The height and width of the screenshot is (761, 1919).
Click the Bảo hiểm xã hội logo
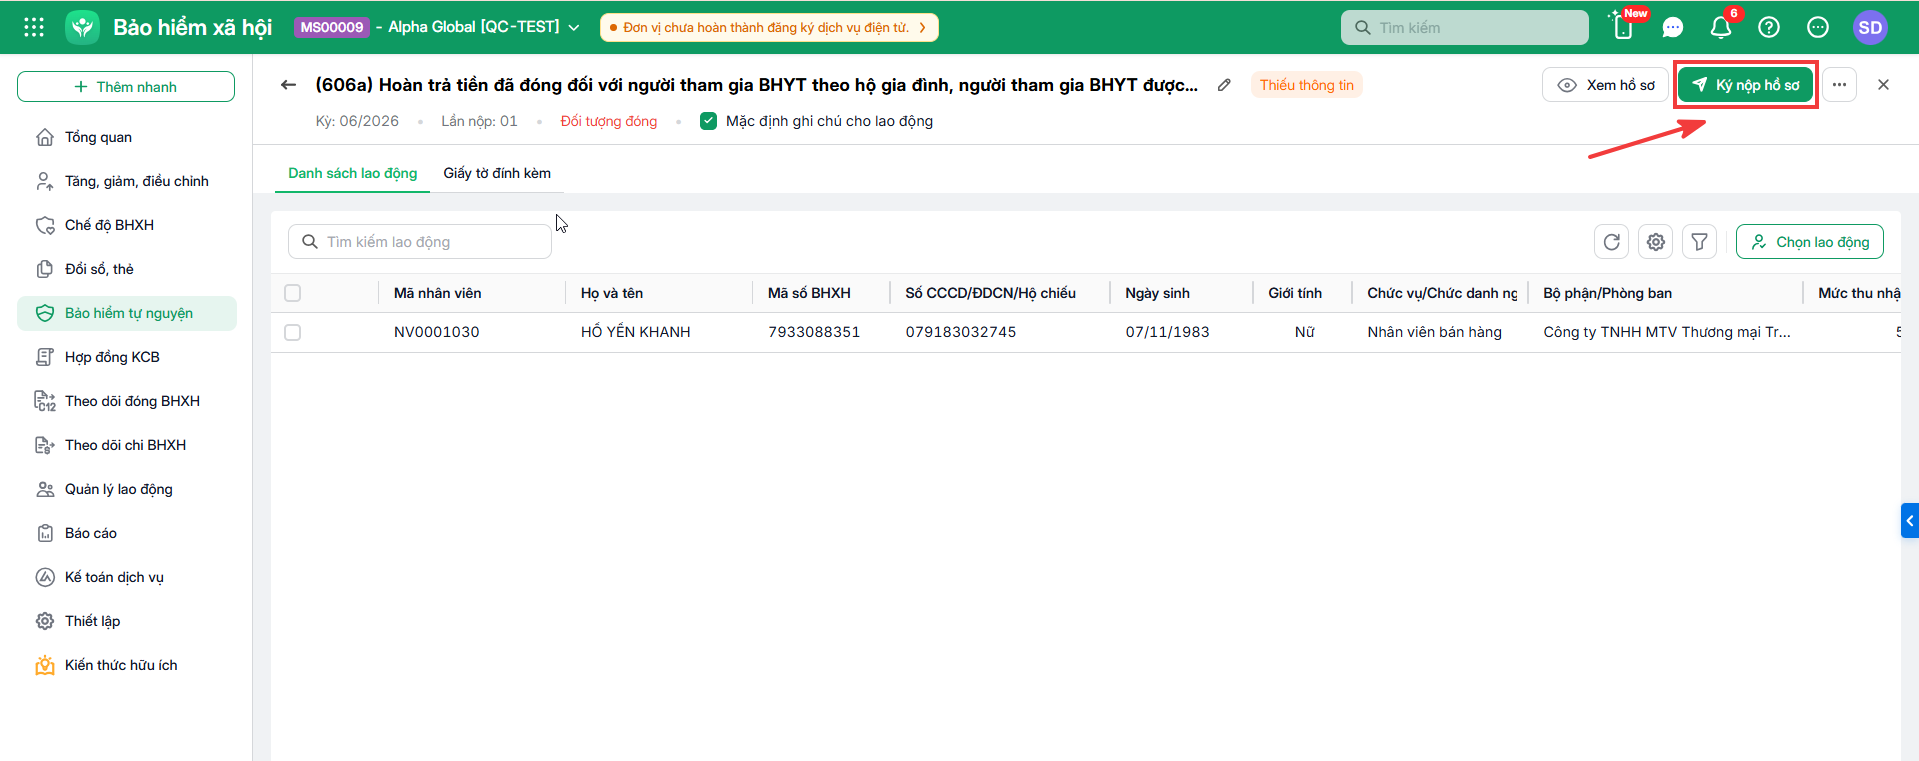pos(83,27)
